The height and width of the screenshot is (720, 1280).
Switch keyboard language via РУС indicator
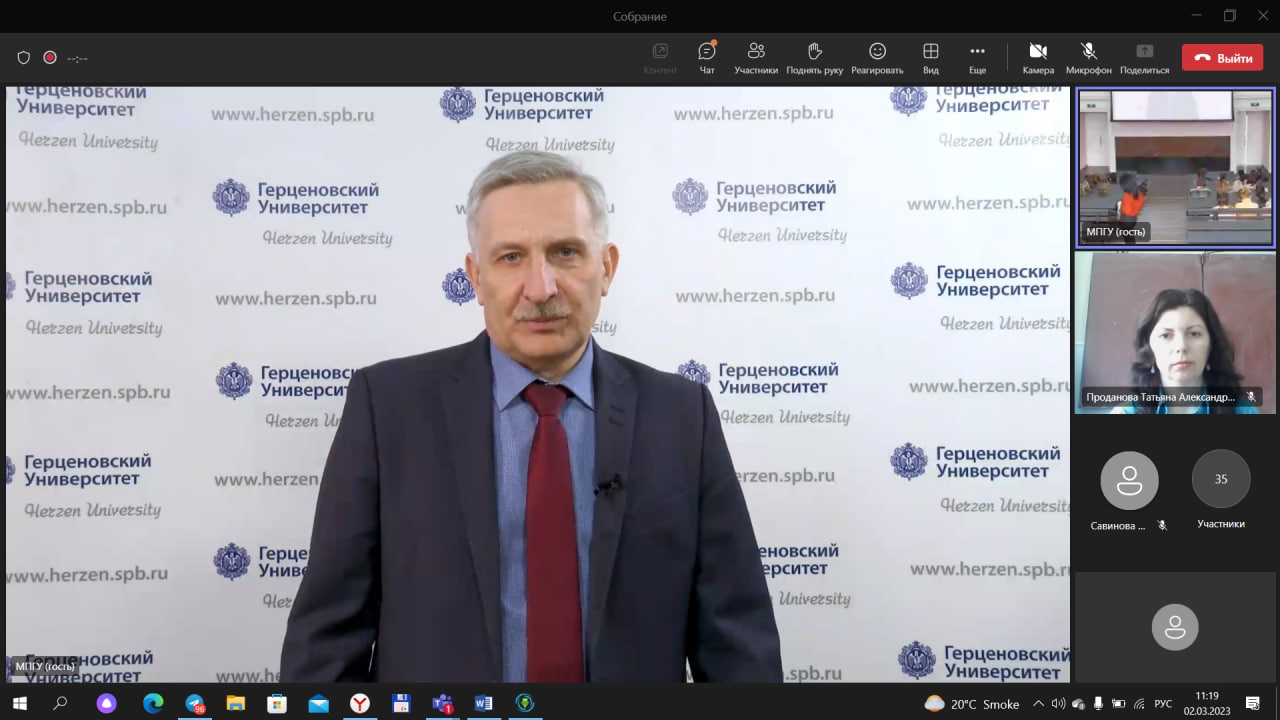pyautogui.click(x=1163, y=704)
